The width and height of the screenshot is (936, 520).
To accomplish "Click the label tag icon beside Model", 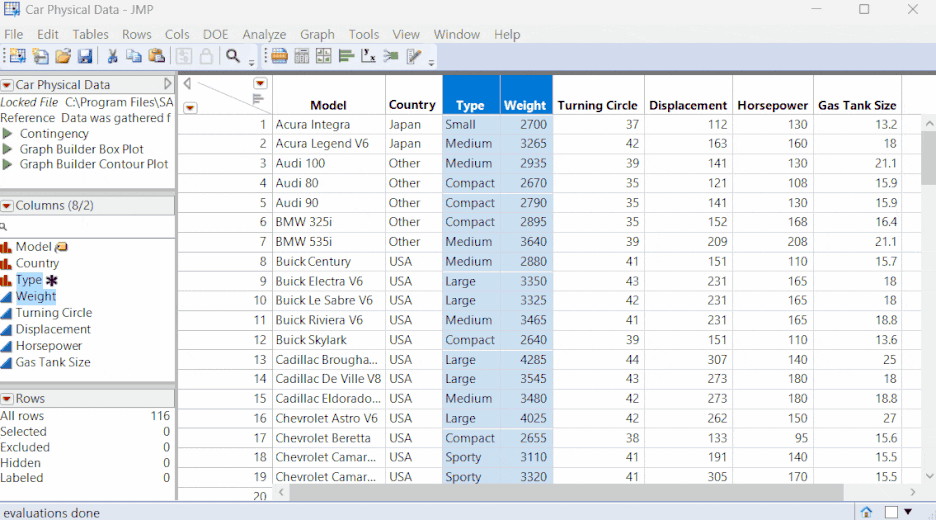I will 61,247.
